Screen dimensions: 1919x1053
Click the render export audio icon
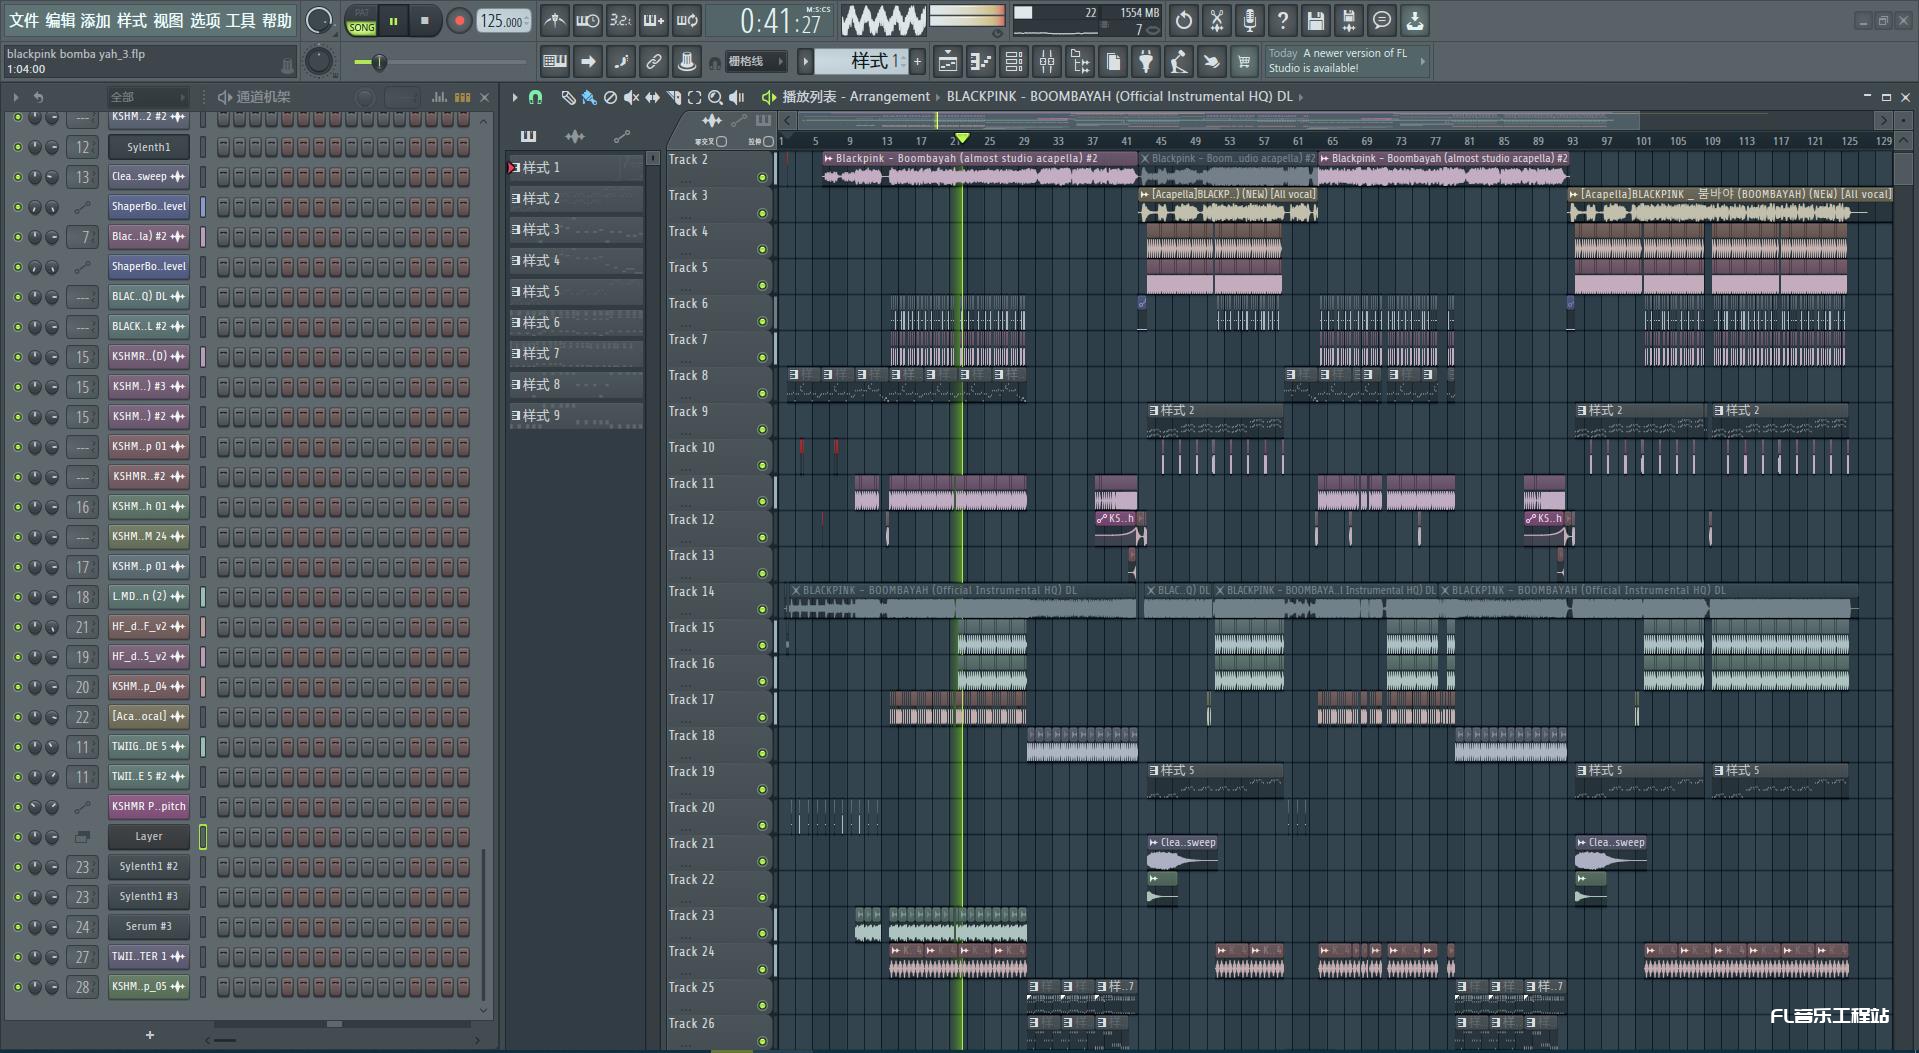1349,20
